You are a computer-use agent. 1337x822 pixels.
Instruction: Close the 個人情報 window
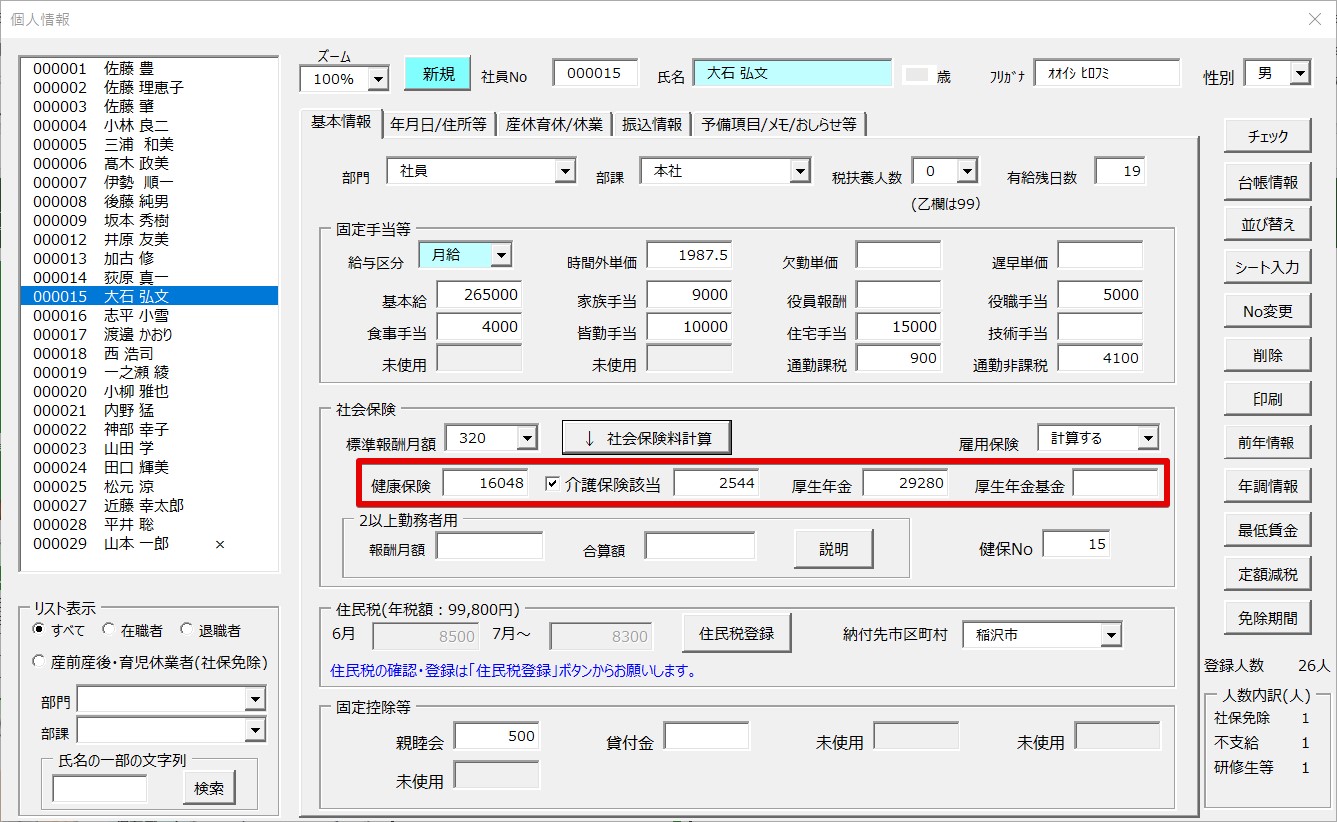1314,19
